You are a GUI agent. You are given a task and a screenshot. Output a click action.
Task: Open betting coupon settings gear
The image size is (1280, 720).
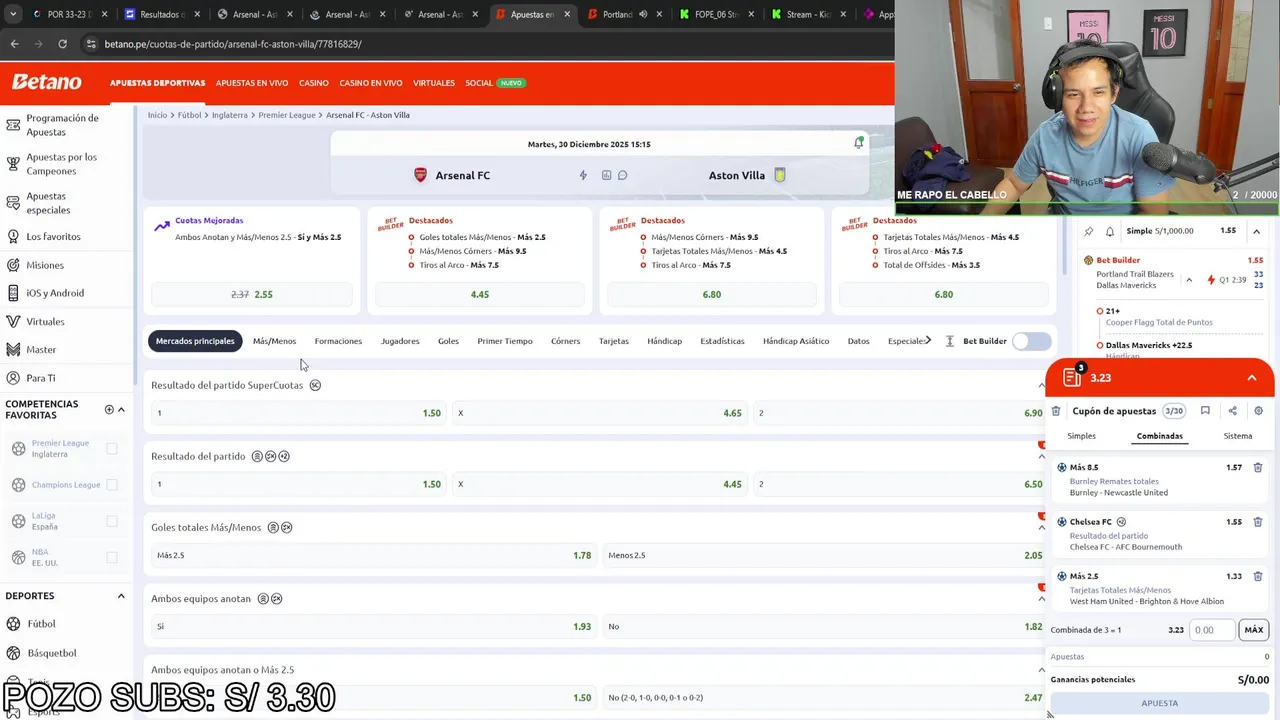click(x=1258, y=411)
